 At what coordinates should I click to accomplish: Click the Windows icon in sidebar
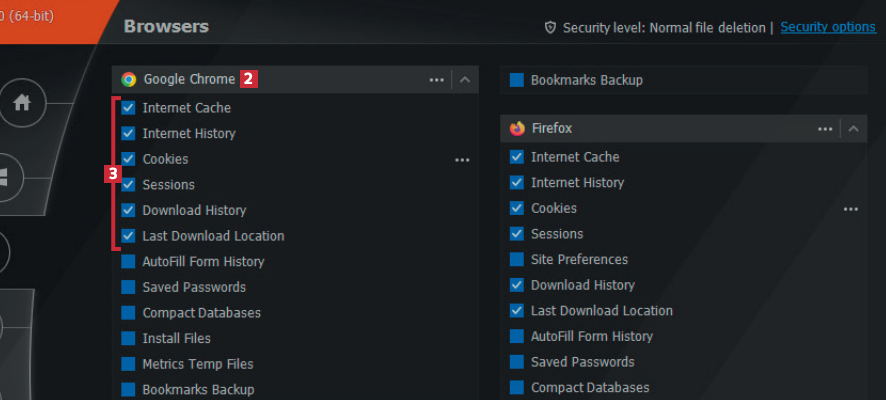(x=5, y=177)
